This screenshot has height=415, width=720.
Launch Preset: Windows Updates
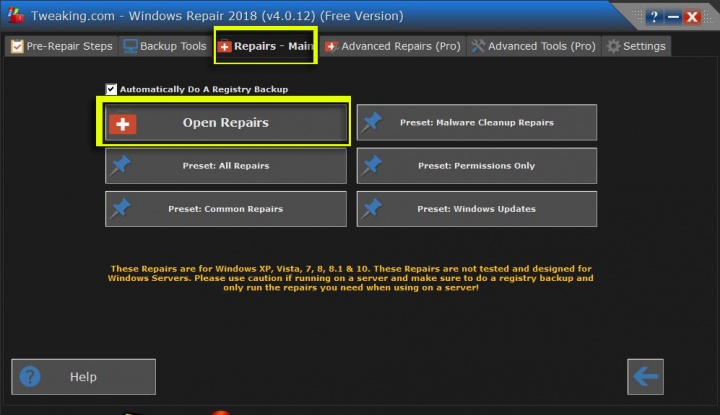[x=477, y=209]
